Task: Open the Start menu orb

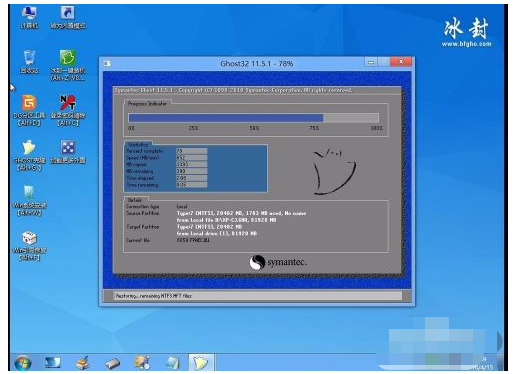Action: coord(23,363)
